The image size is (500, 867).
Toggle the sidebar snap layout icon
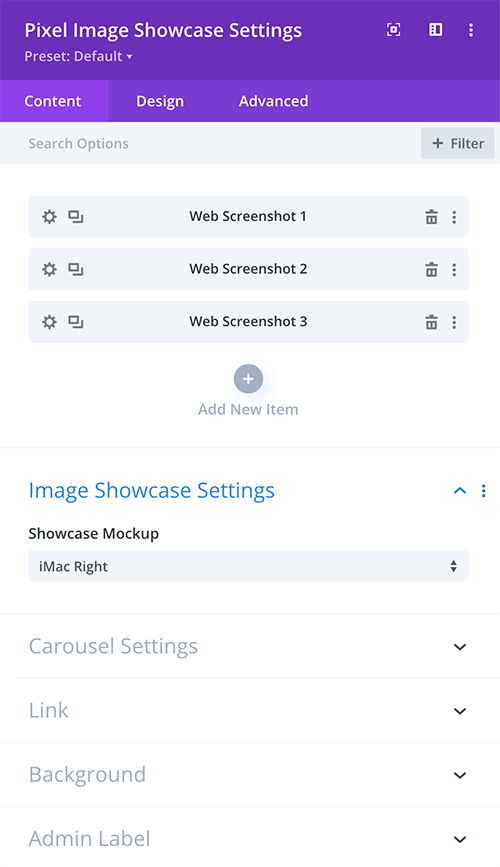tap(436, 30)
